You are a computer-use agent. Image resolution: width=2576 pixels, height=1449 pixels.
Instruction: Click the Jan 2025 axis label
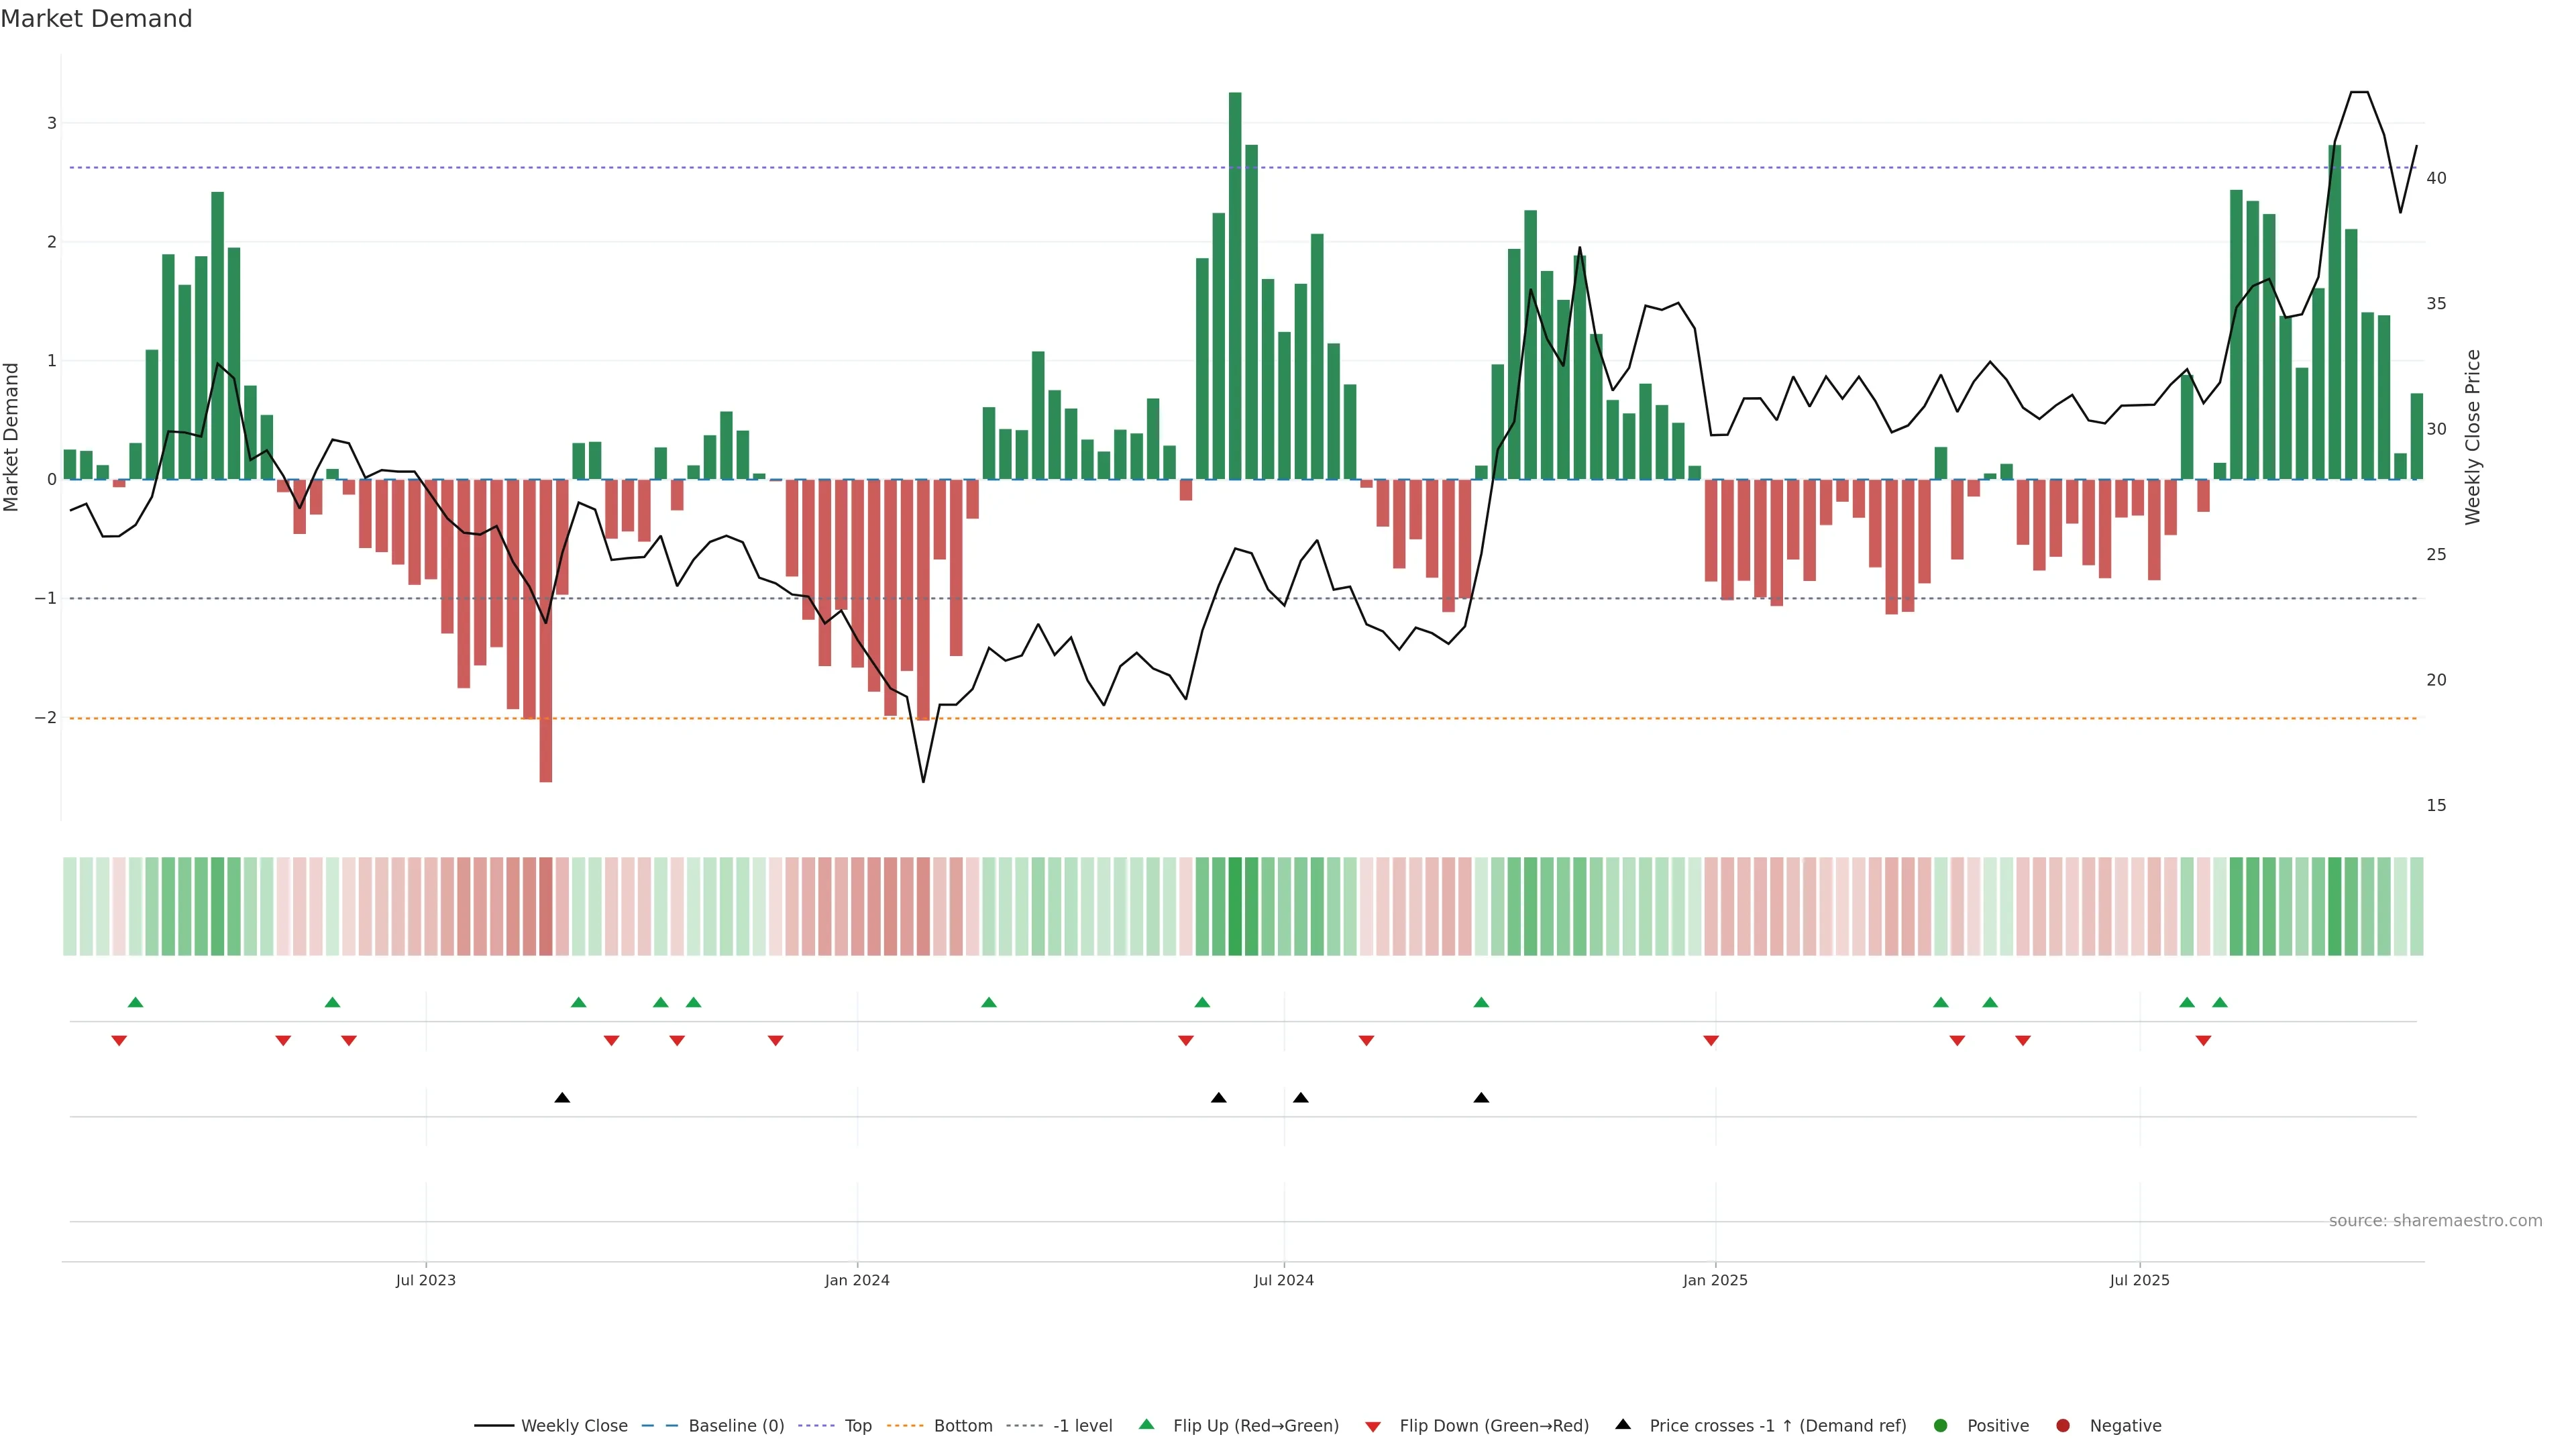click(x=1715, y=1280)
